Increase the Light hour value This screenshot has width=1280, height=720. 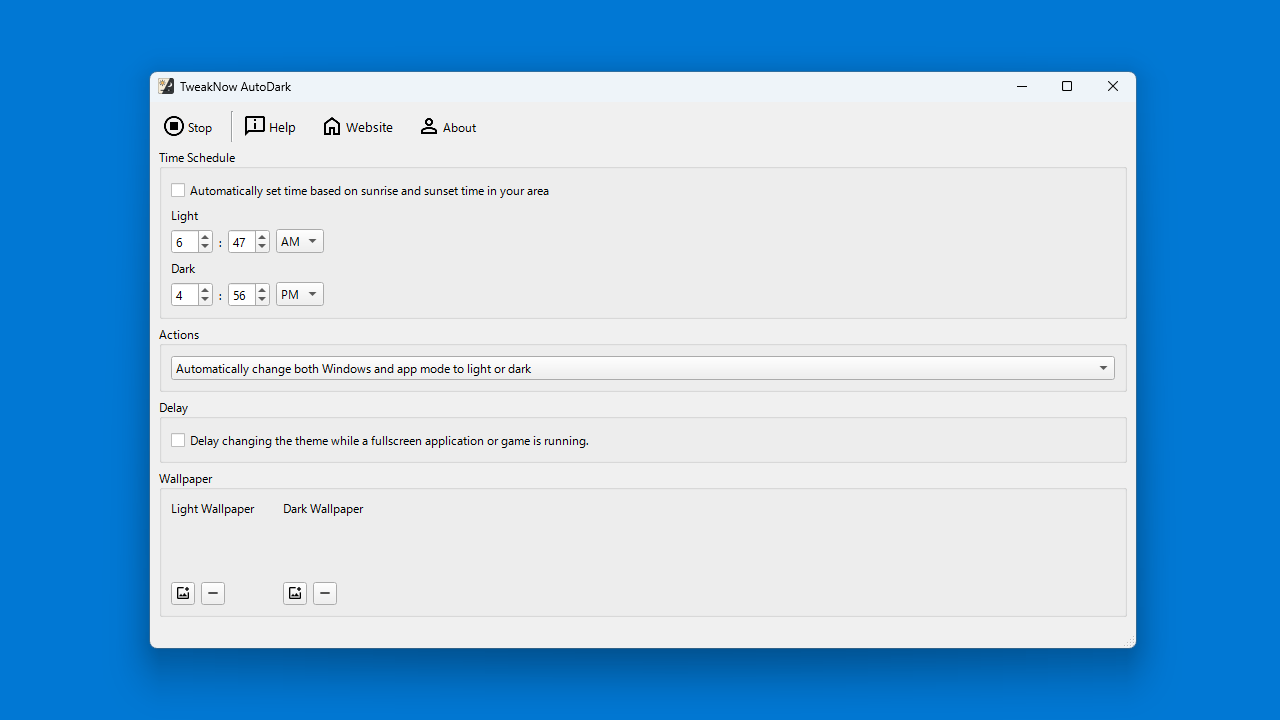[205, 237]
